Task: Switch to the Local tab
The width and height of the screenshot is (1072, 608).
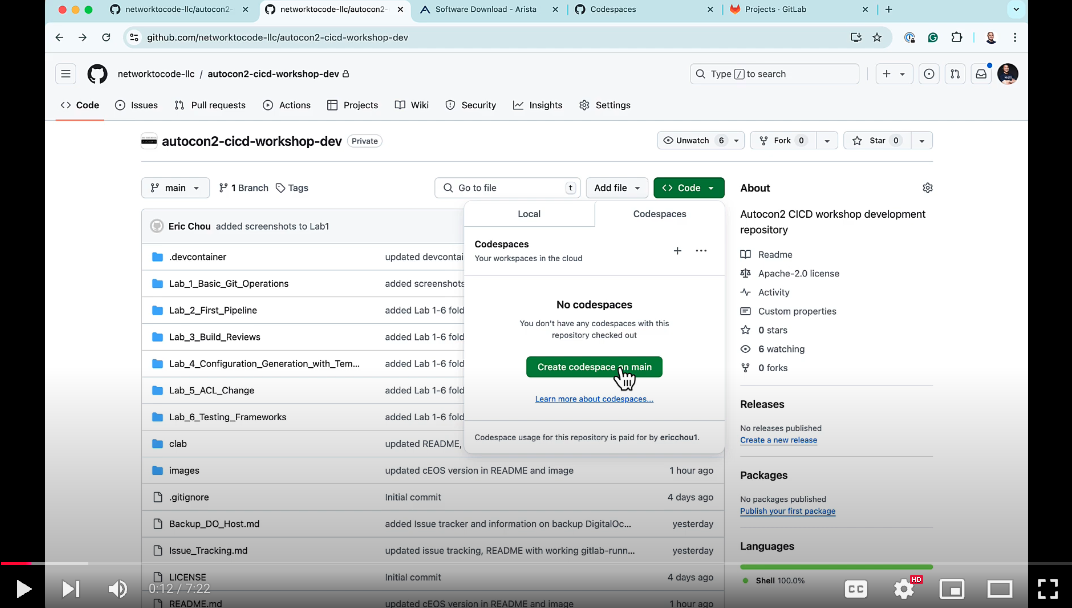Action: pos(529,214)
